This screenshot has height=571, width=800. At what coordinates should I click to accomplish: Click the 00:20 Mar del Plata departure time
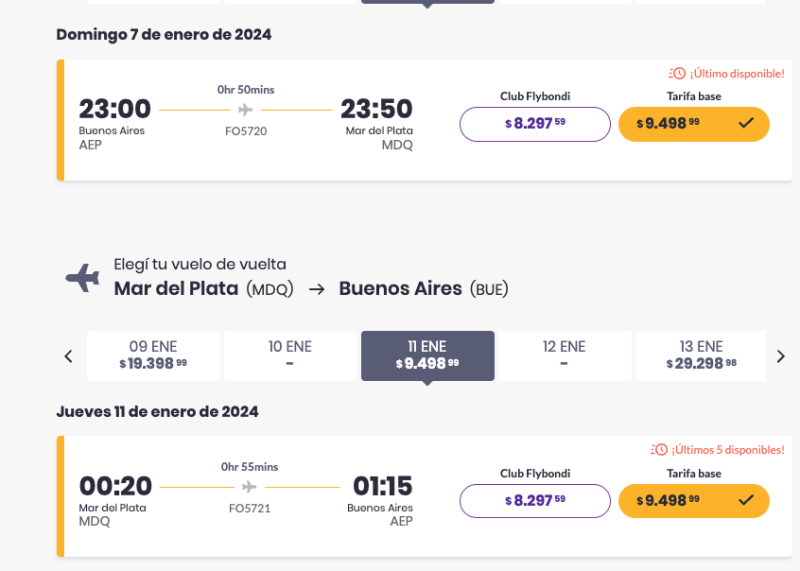[x=115, y=486]
